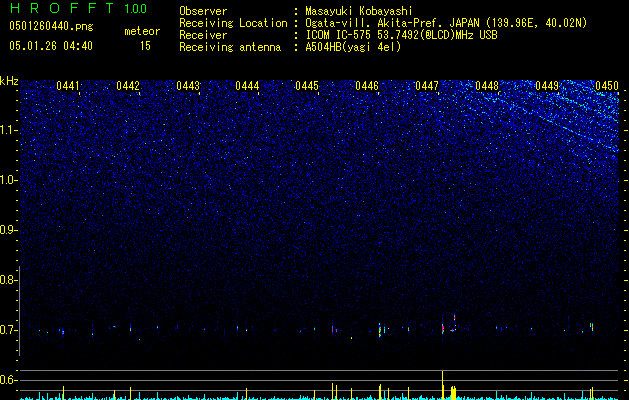Click the 0.8 kHz axis label
This screenshot has width=629, height=400.
tap(7, 280)
